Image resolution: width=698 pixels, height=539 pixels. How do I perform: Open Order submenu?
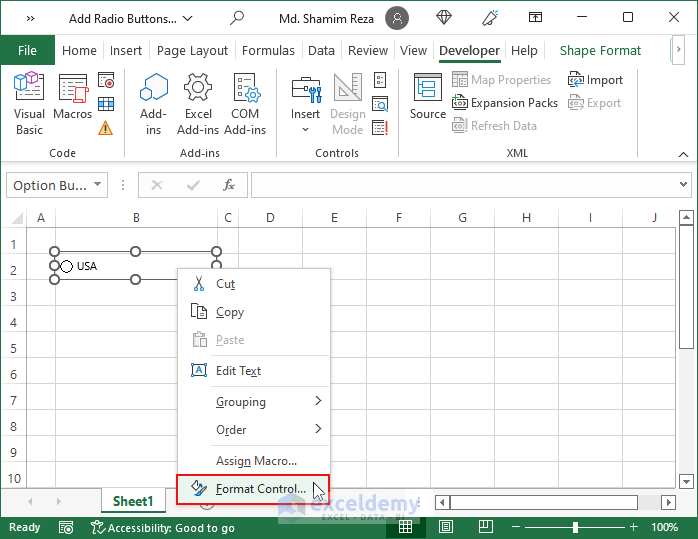pos(254,430)
